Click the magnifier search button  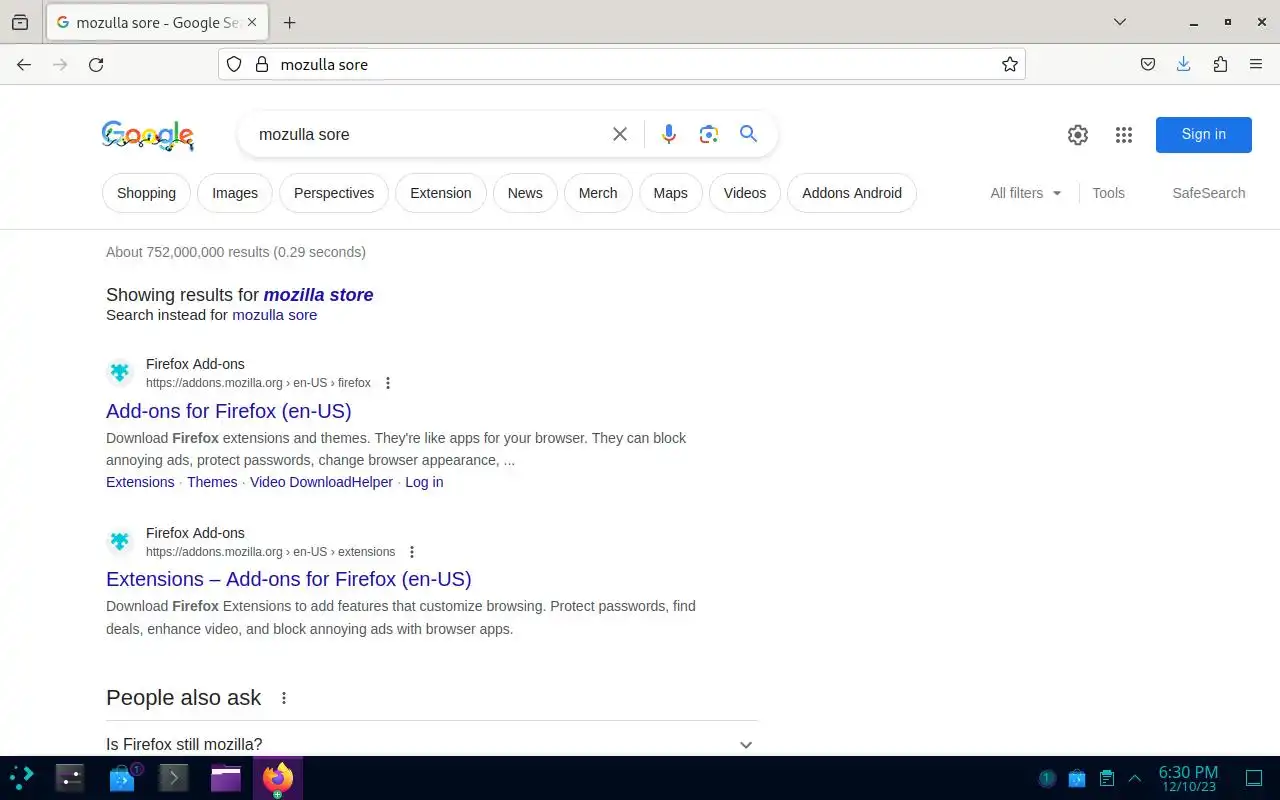click(x=748, y=134)
